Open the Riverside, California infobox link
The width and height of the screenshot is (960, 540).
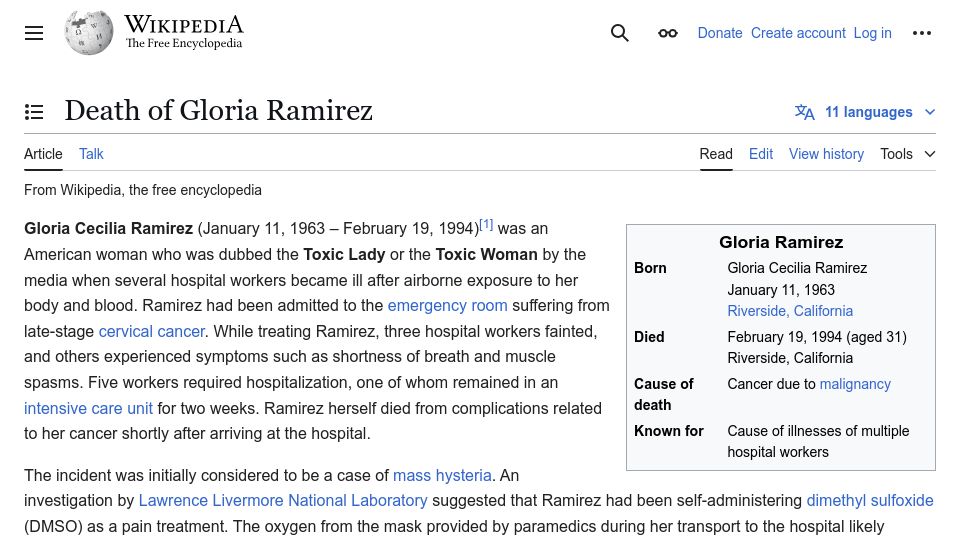pyautogui.click(x=790, y=311)
